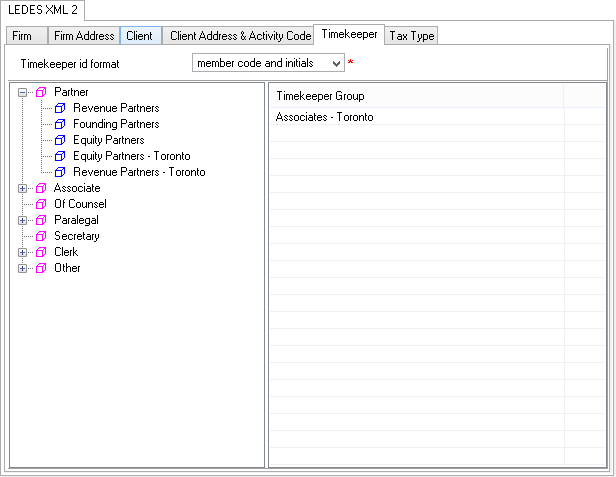Screen dimensions: 616x477
Task: Click the Timekeeper id format label
Action: (70, 64)
